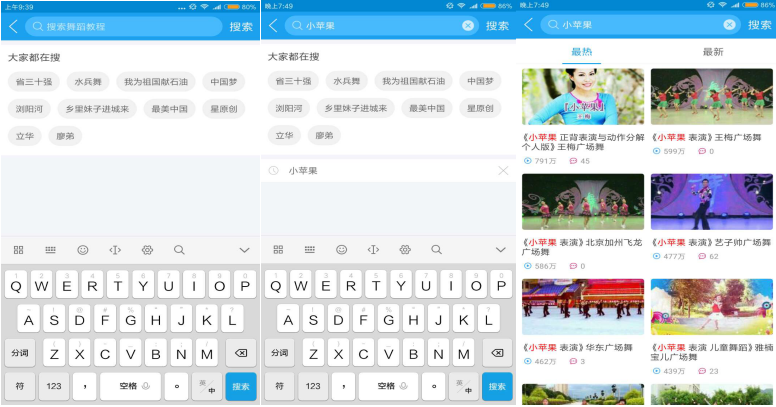Viewport: 776px width, 407px height.
Task: Tap grid menu icon on the history screen keyboard
Action: pos(278,250)
